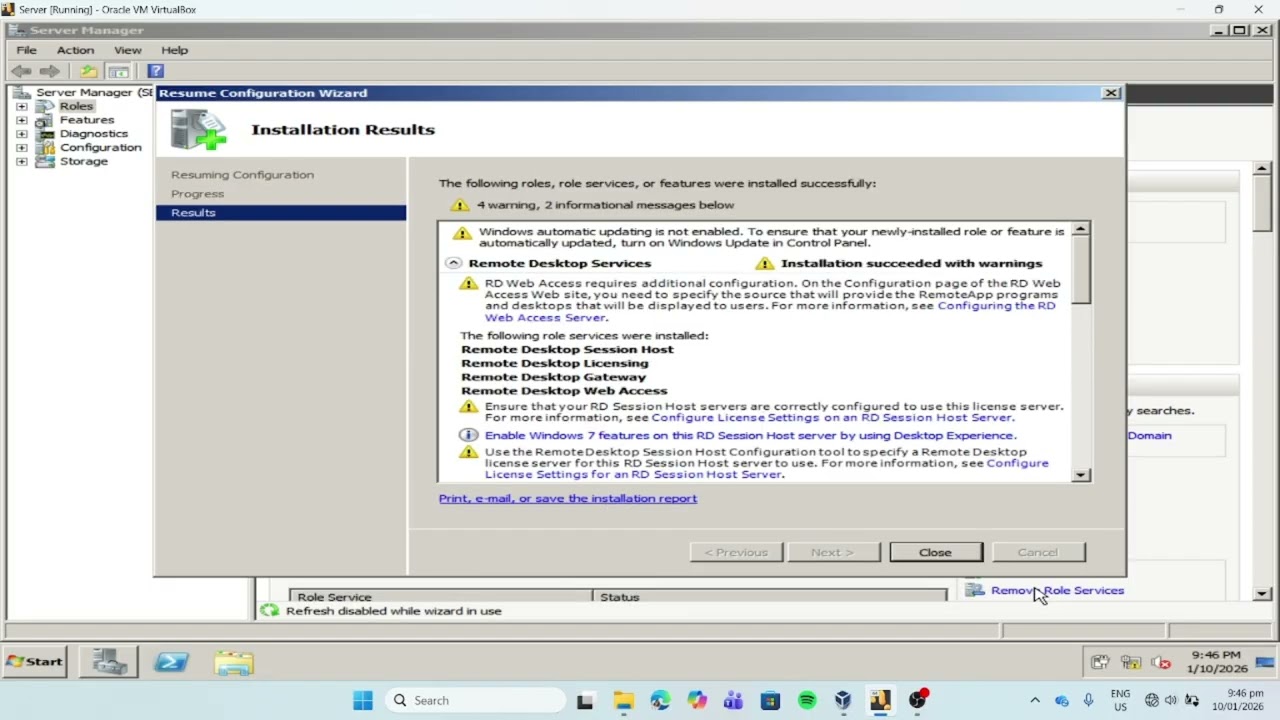Toggle the Show/Hide Console Tree toolbar icon
The height and width of the screenshot is (720, 1280).
(119, 71)
